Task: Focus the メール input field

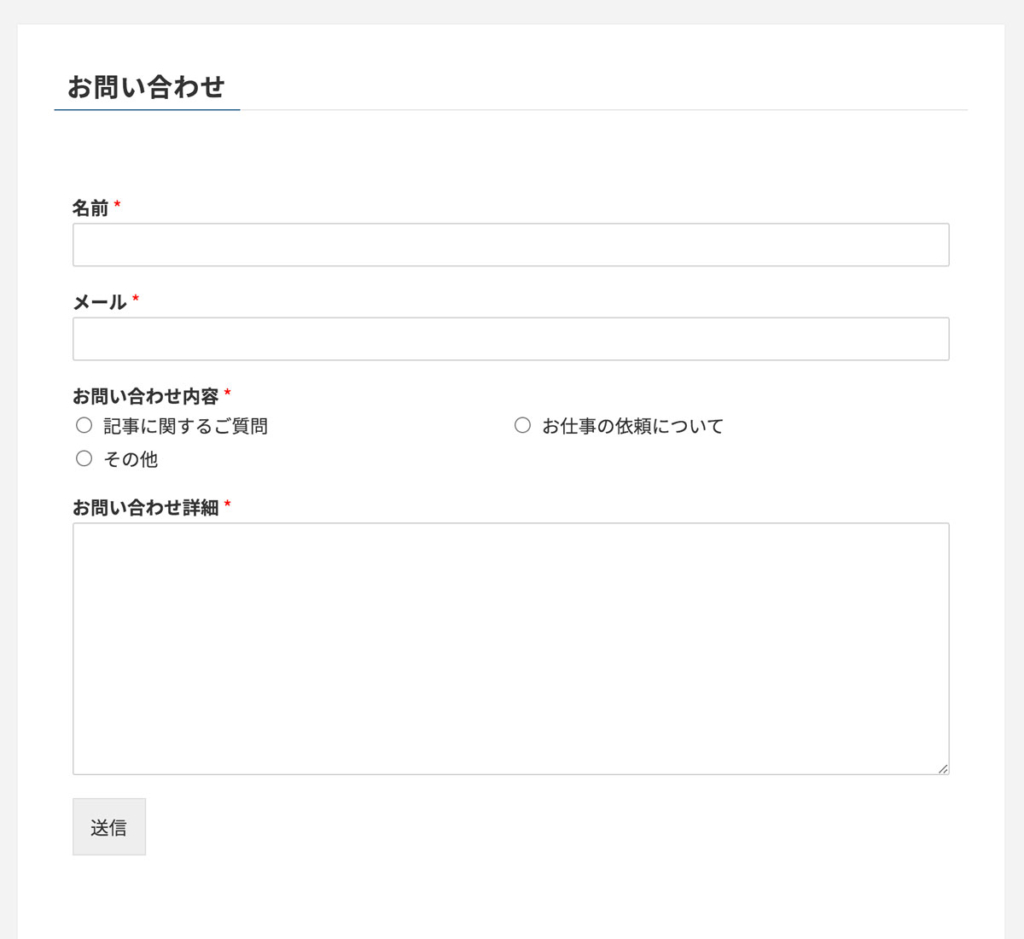Action: pyautogui.click(x=511, y=339)
